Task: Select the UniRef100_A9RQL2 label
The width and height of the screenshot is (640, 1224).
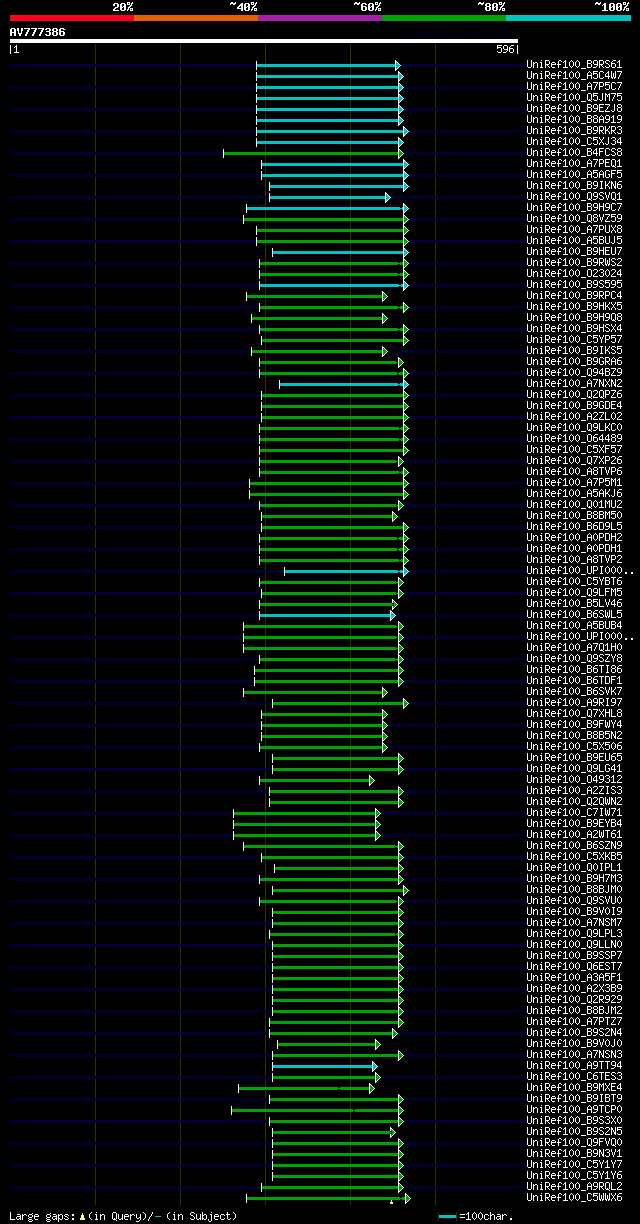Action: tap(574, 1186)
